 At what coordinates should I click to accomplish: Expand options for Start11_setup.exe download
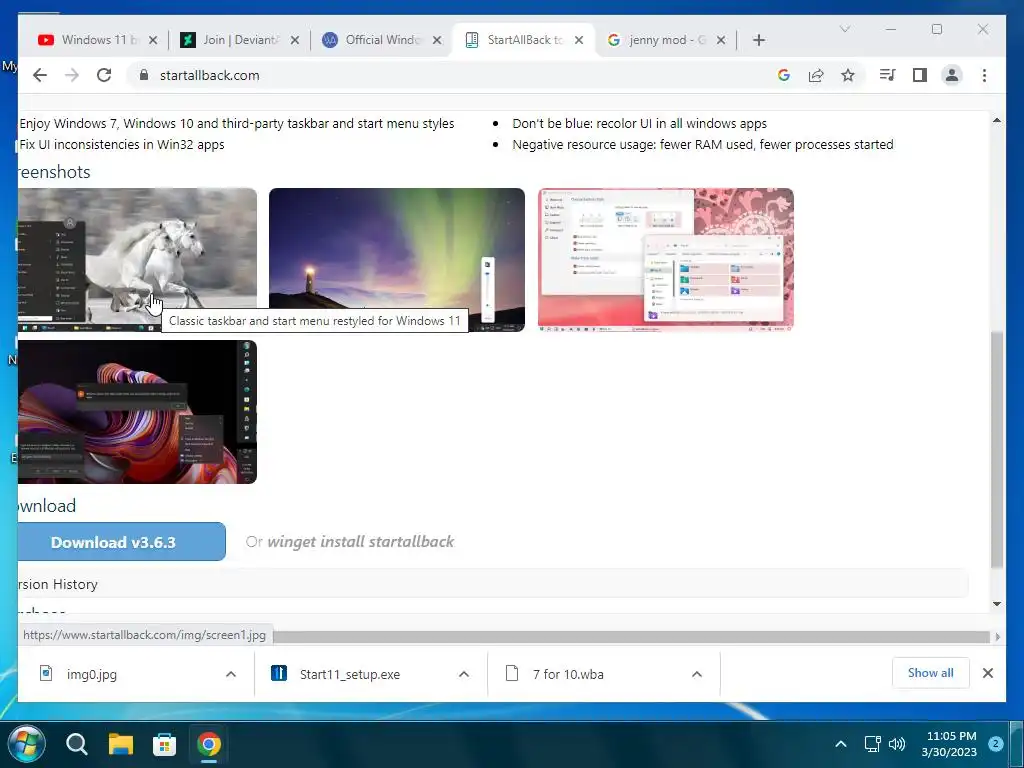tap(464, 674)
